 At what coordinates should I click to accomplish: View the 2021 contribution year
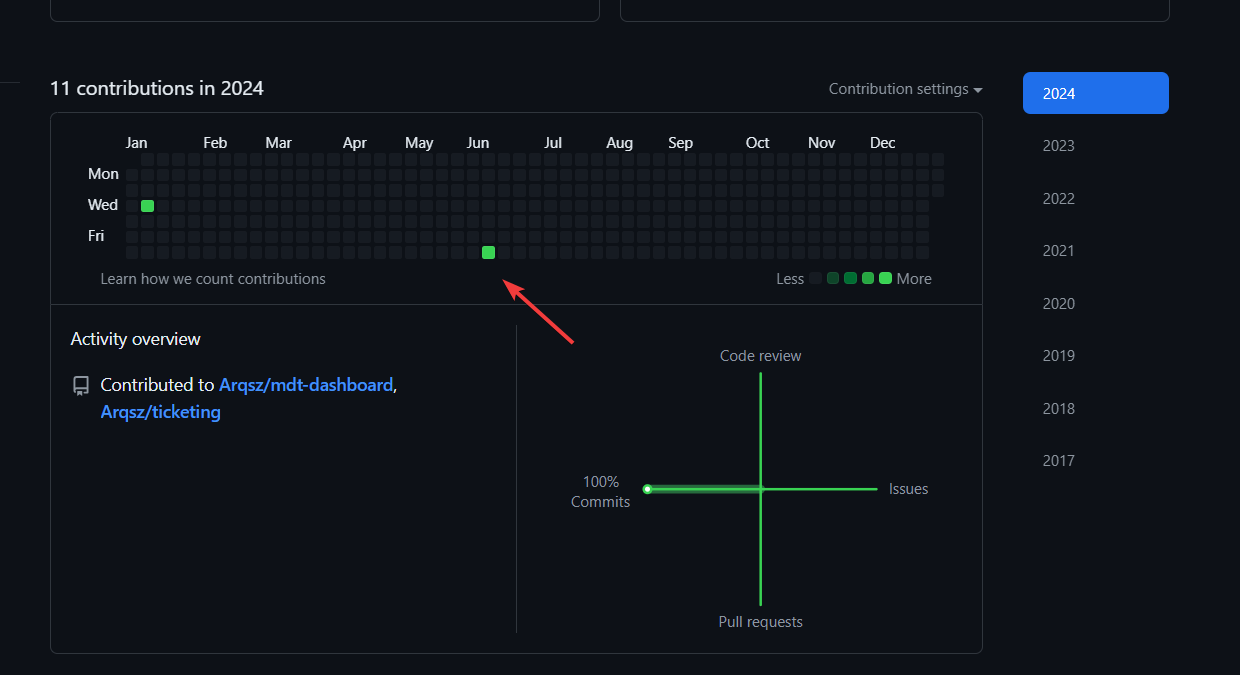[x=1058, y=251]
